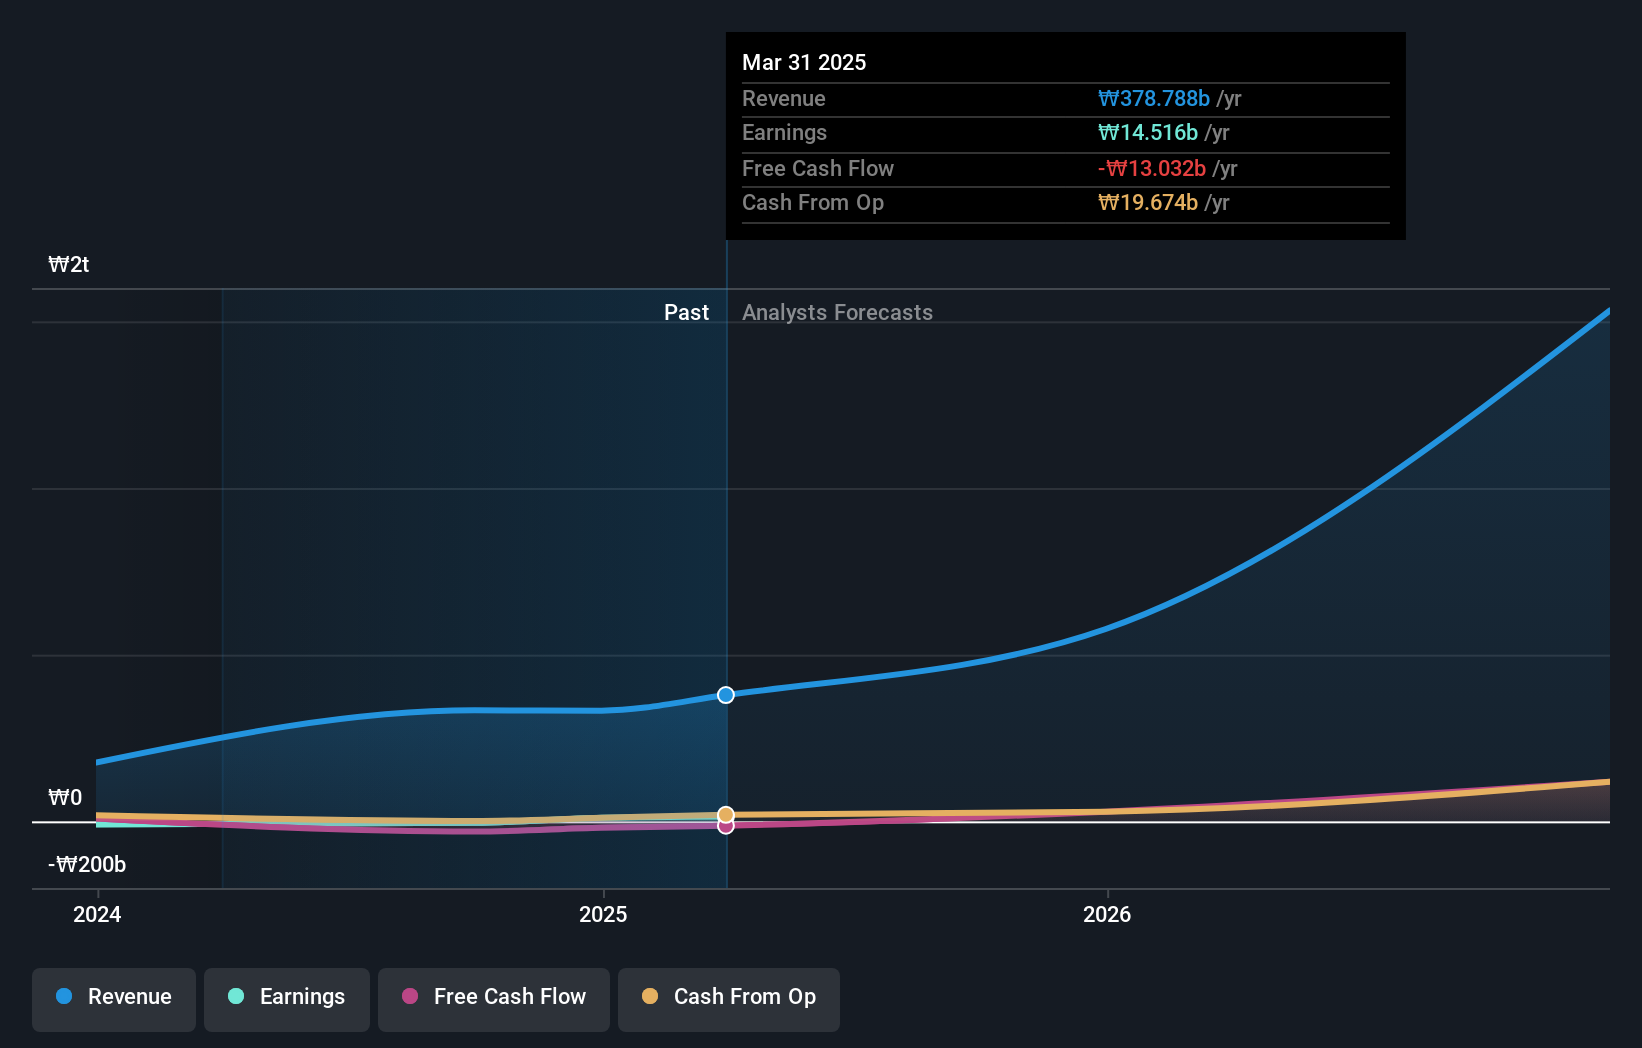The width and height of the screenshot is (1642, 1048).
Task: Click the orange Cash From Op marker on chart
Action: 725,814
